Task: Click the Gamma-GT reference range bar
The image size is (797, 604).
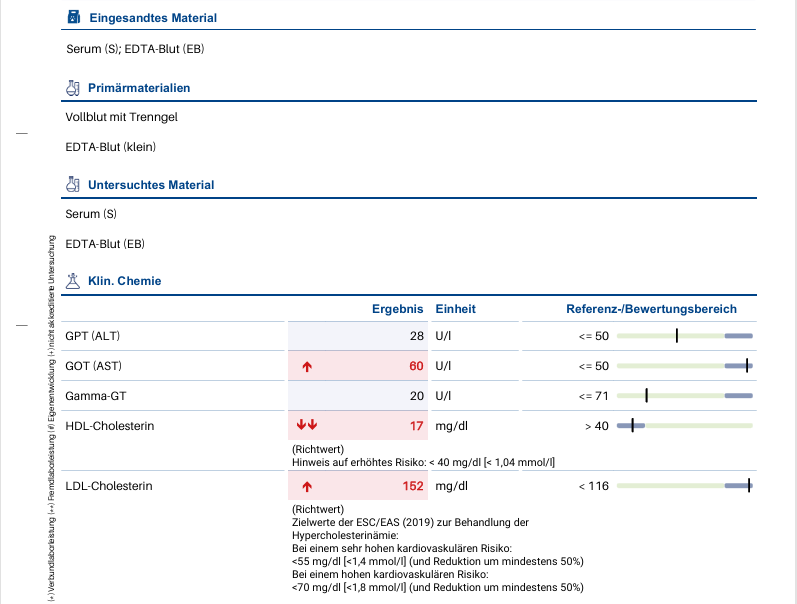Action: click(684, 396)
